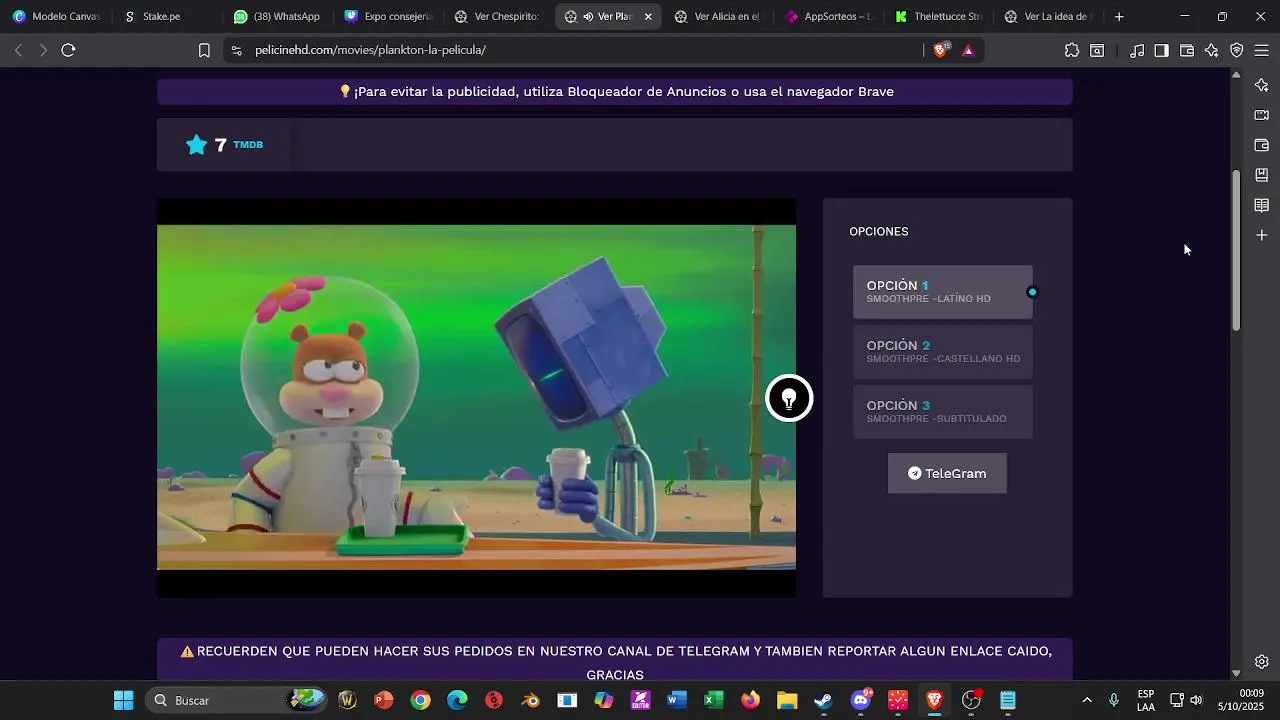This screenshot has width=1280, height=720.
Task: Open Leo AI in the right sidebar
Action: pyautogui.click(x=1262, y=85)
